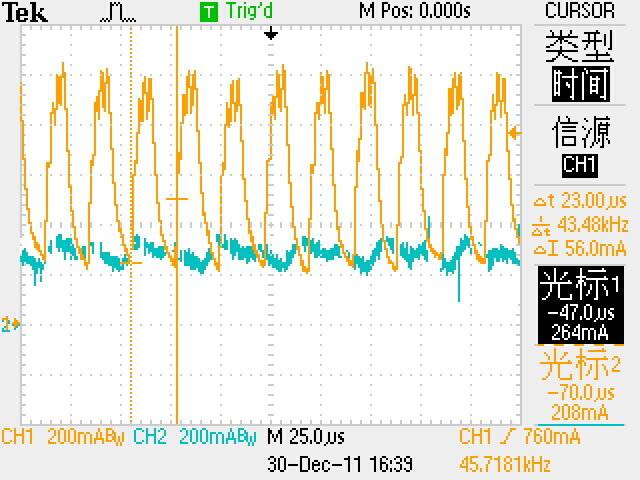This screenshot has height=480, width=640.
Task: Click the channel 2 ground reference marker
Action: [x=12, y=324]
